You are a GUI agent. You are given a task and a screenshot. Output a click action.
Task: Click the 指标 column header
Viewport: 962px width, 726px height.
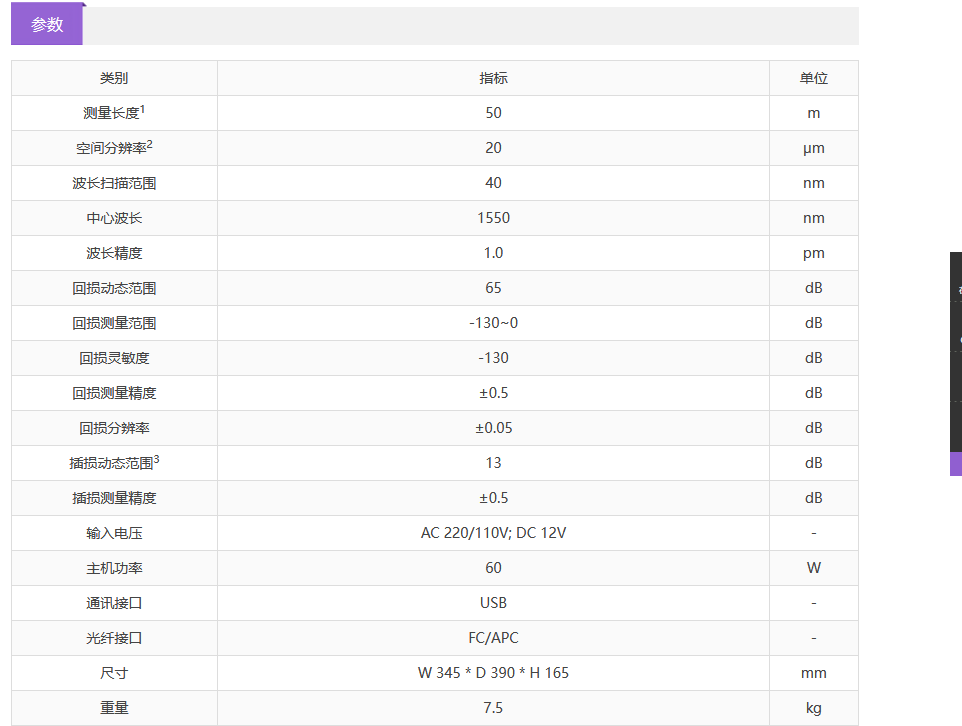493,78
